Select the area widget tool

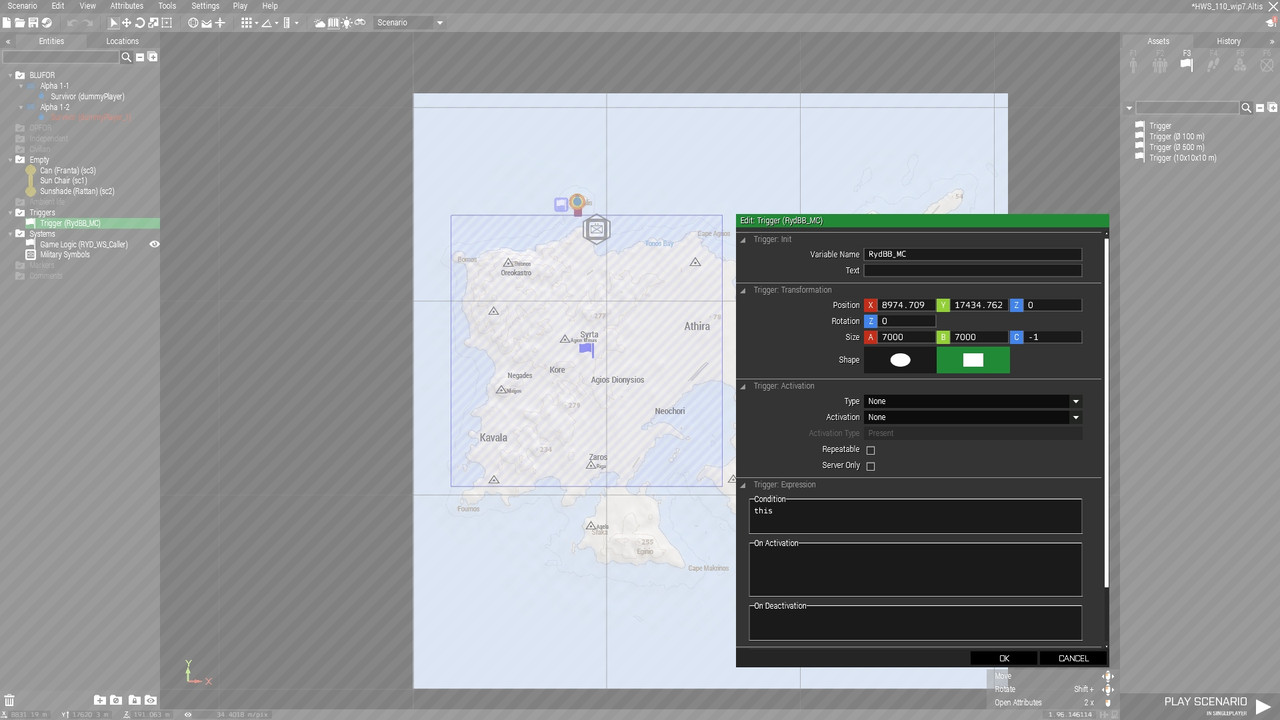pos(167,23)
